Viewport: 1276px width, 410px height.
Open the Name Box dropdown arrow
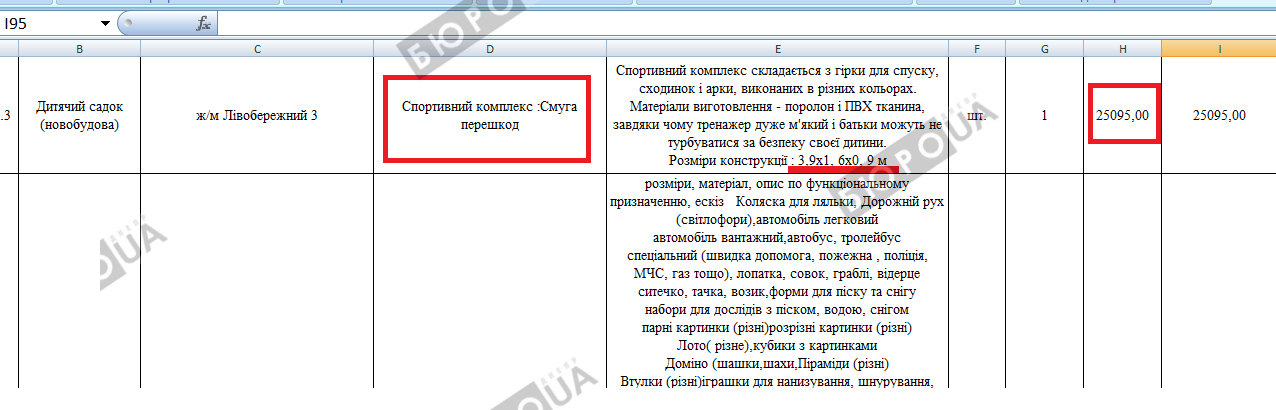(x=105, y=23)
